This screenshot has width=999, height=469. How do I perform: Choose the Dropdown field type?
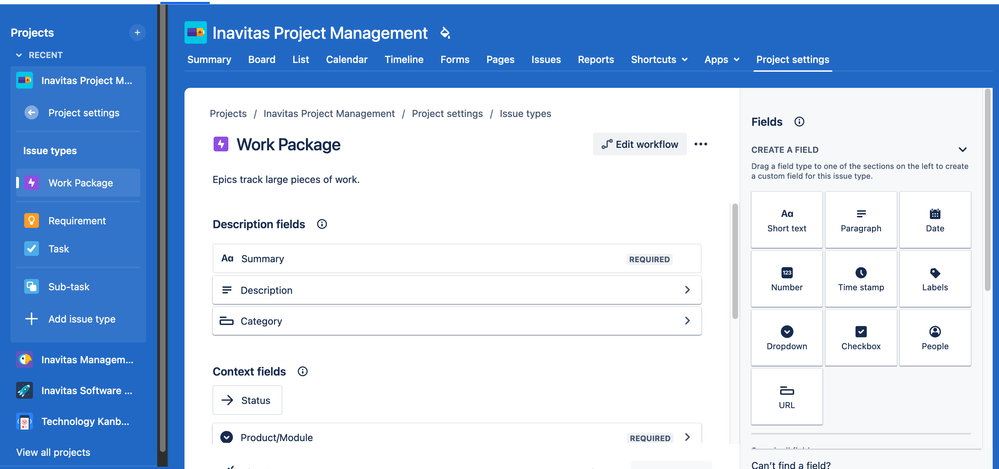(x=787, y=338)
